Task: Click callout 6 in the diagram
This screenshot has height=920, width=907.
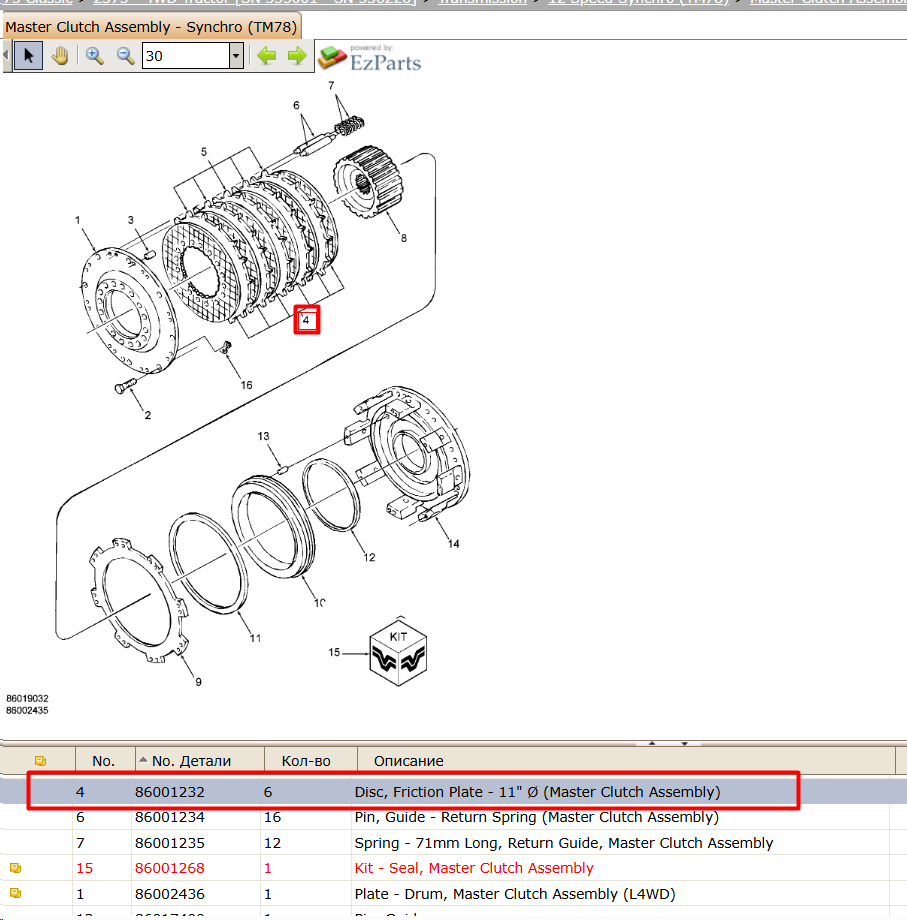Action: [x=296, y=105]
